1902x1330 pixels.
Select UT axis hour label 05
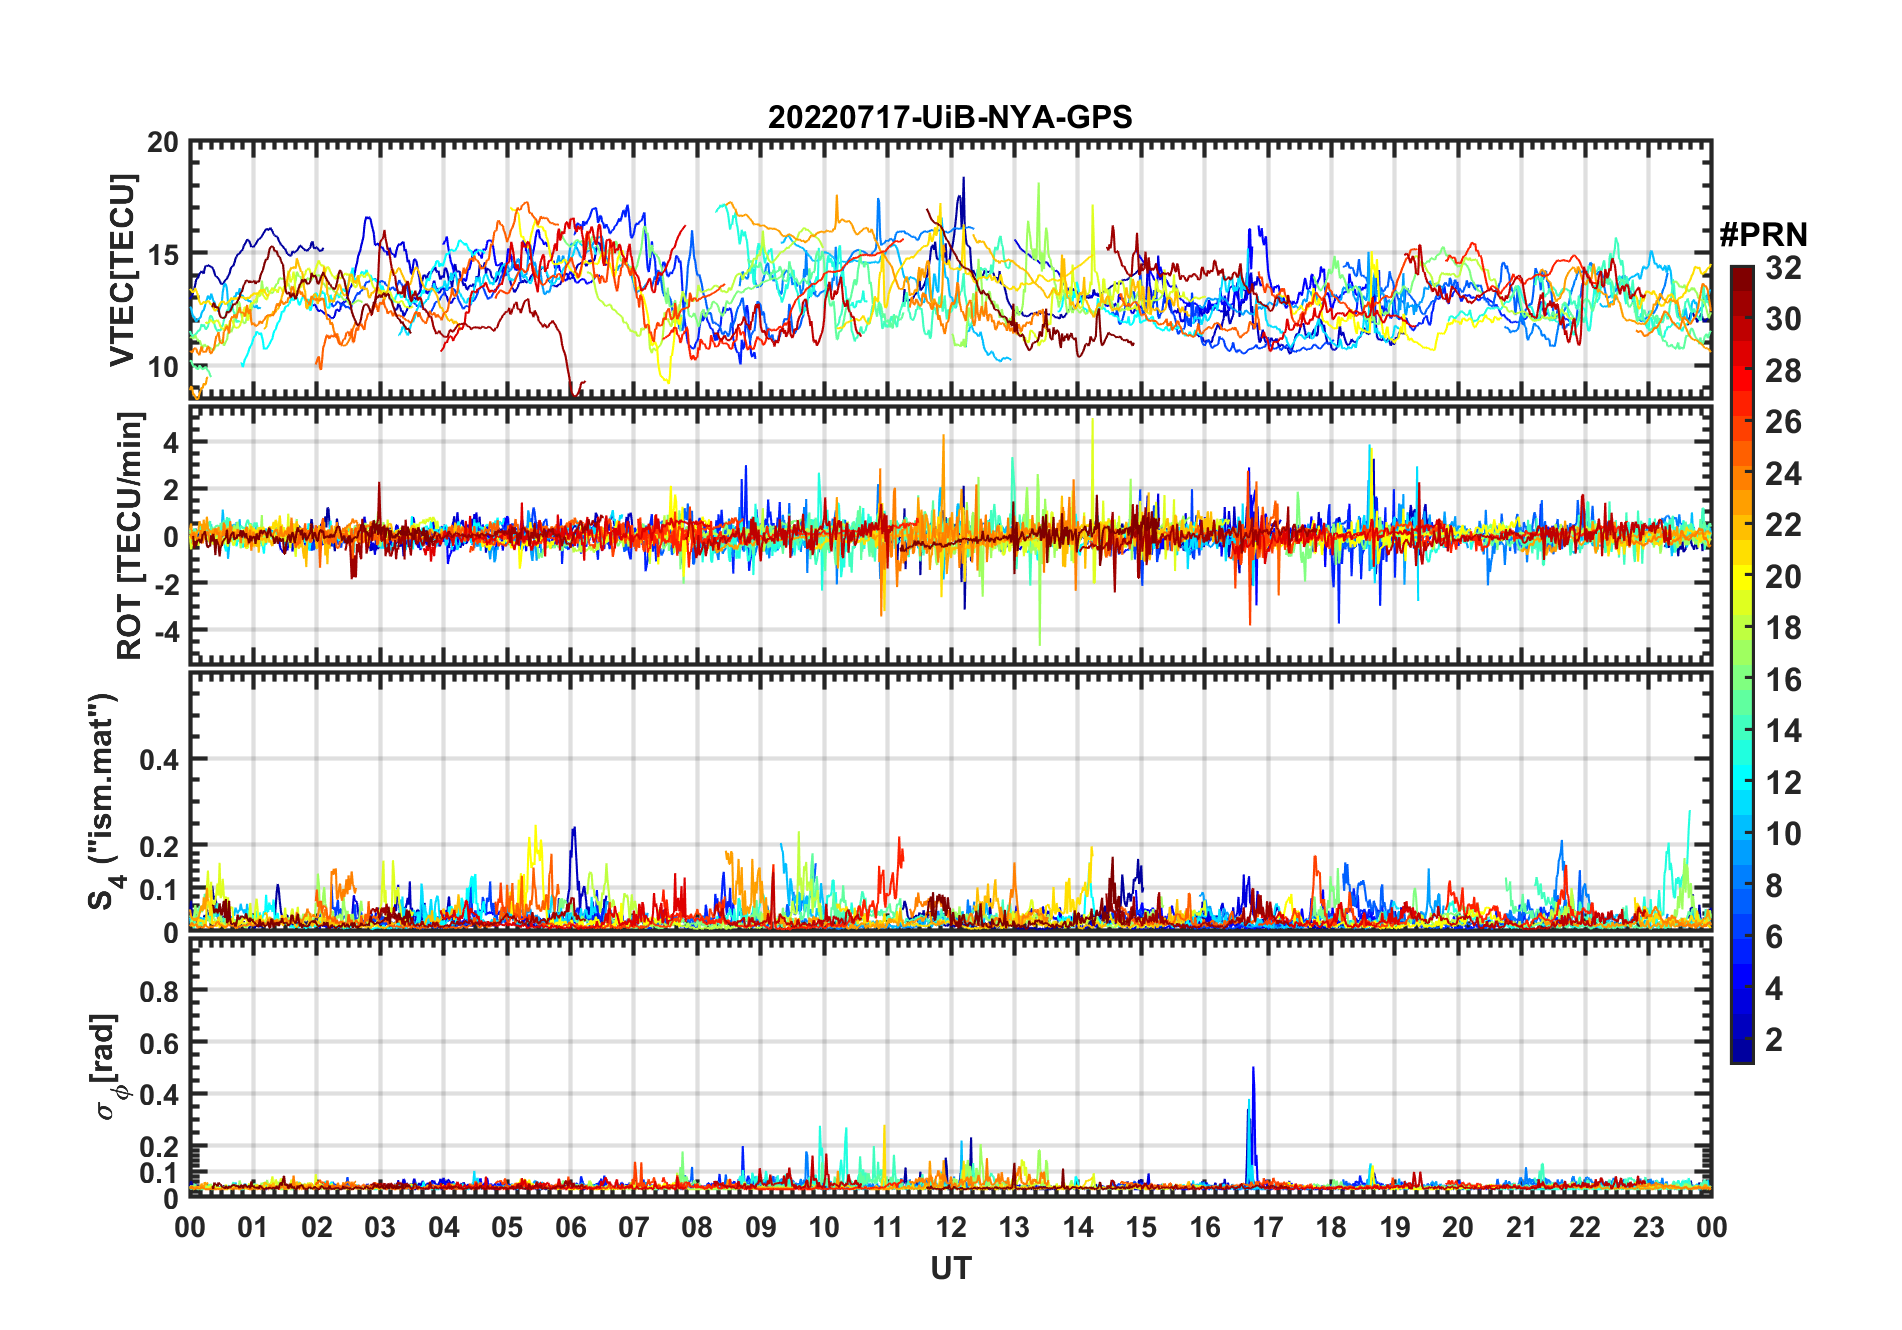point(507,1227)
